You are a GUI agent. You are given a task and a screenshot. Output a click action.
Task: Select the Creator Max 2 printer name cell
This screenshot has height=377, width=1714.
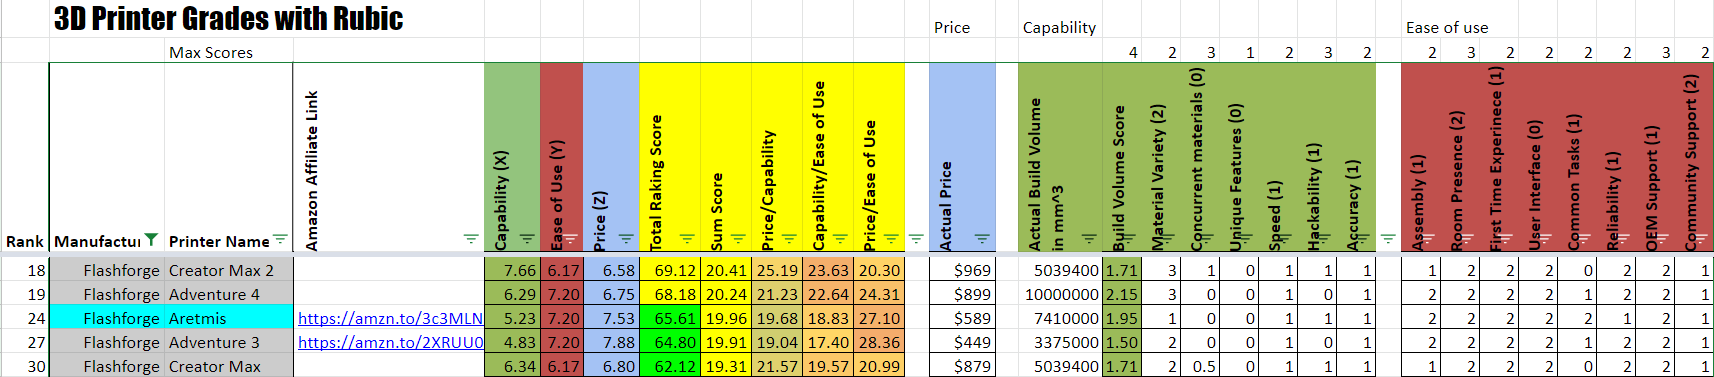(228, 270)
